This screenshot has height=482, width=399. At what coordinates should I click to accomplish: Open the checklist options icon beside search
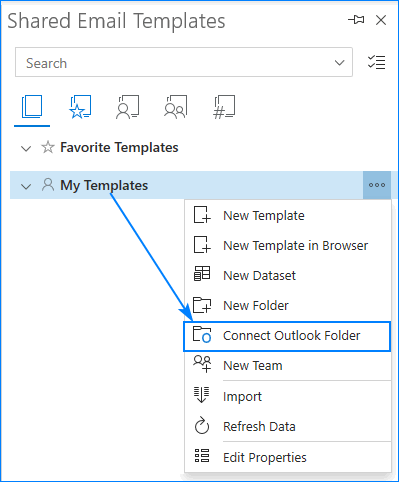[x=377, y=62]
